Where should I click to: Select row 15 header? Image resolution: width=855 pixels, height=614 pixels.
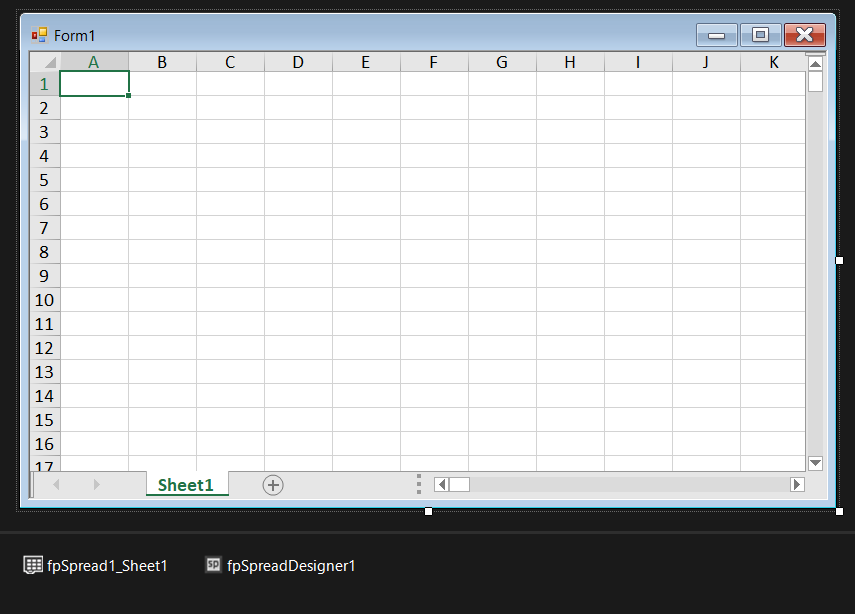tap(45, 420)
